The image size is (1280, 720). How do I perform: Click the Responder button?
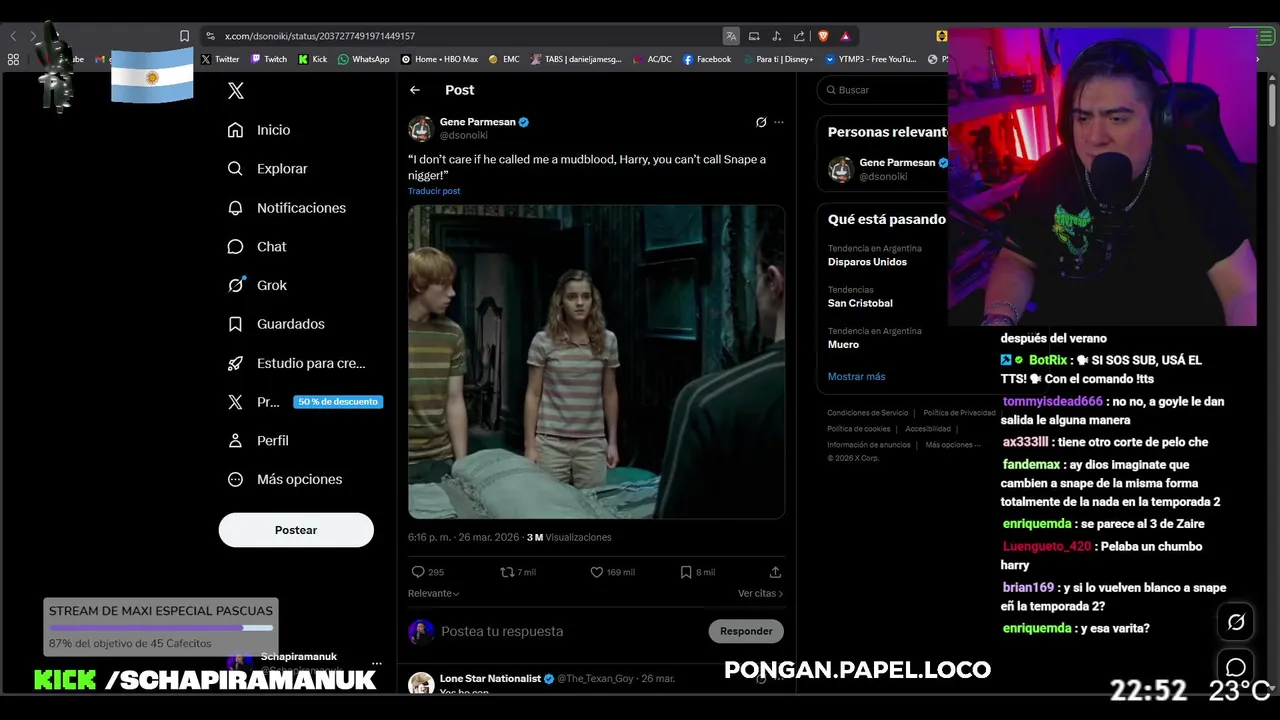pos(746,631)
